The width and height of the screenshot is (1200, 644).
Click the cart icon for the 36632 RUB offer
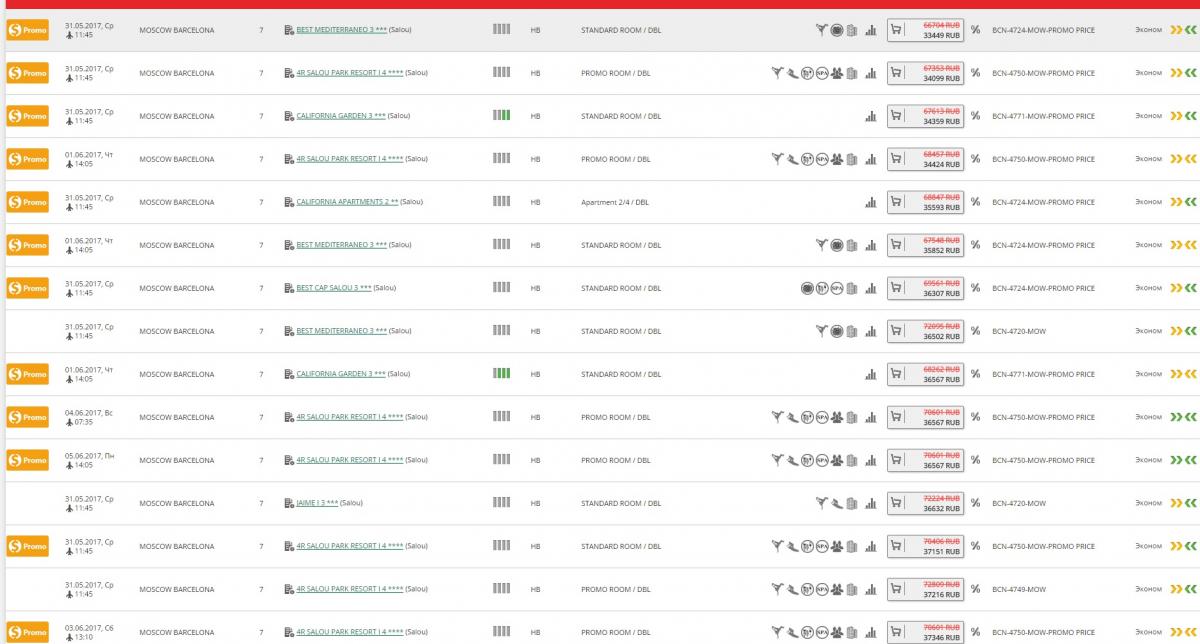[896, 503]
